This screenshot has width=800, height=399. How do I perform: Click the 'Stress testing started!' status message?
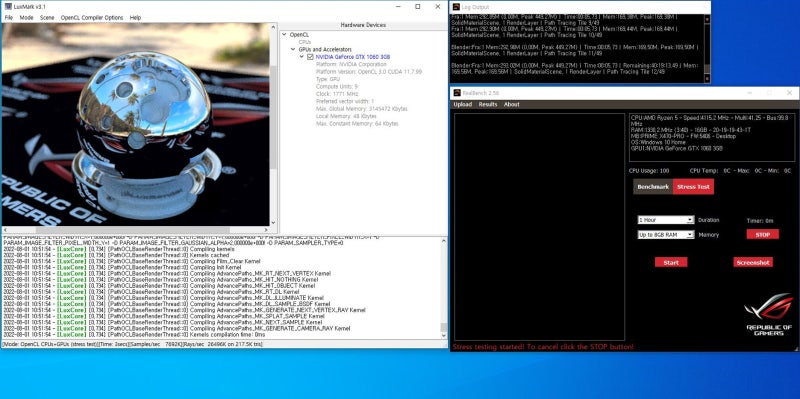pos(543,347)
